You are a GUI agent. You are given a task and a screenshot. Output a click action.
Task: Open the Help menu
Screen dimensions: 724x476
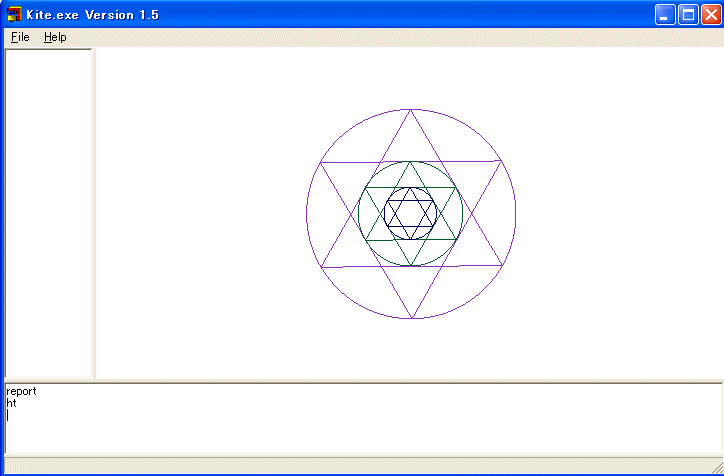coord(55,37)
